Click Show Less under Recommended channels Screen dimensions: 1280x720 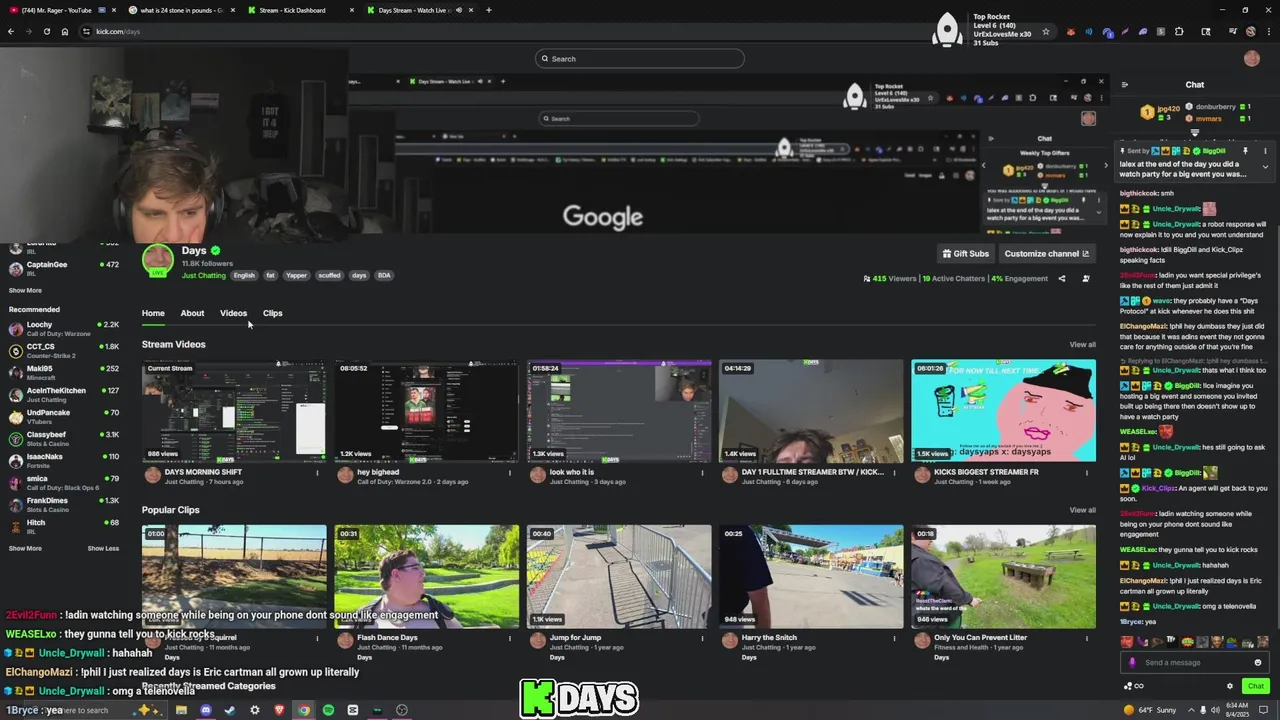click(x=103, y=548)
